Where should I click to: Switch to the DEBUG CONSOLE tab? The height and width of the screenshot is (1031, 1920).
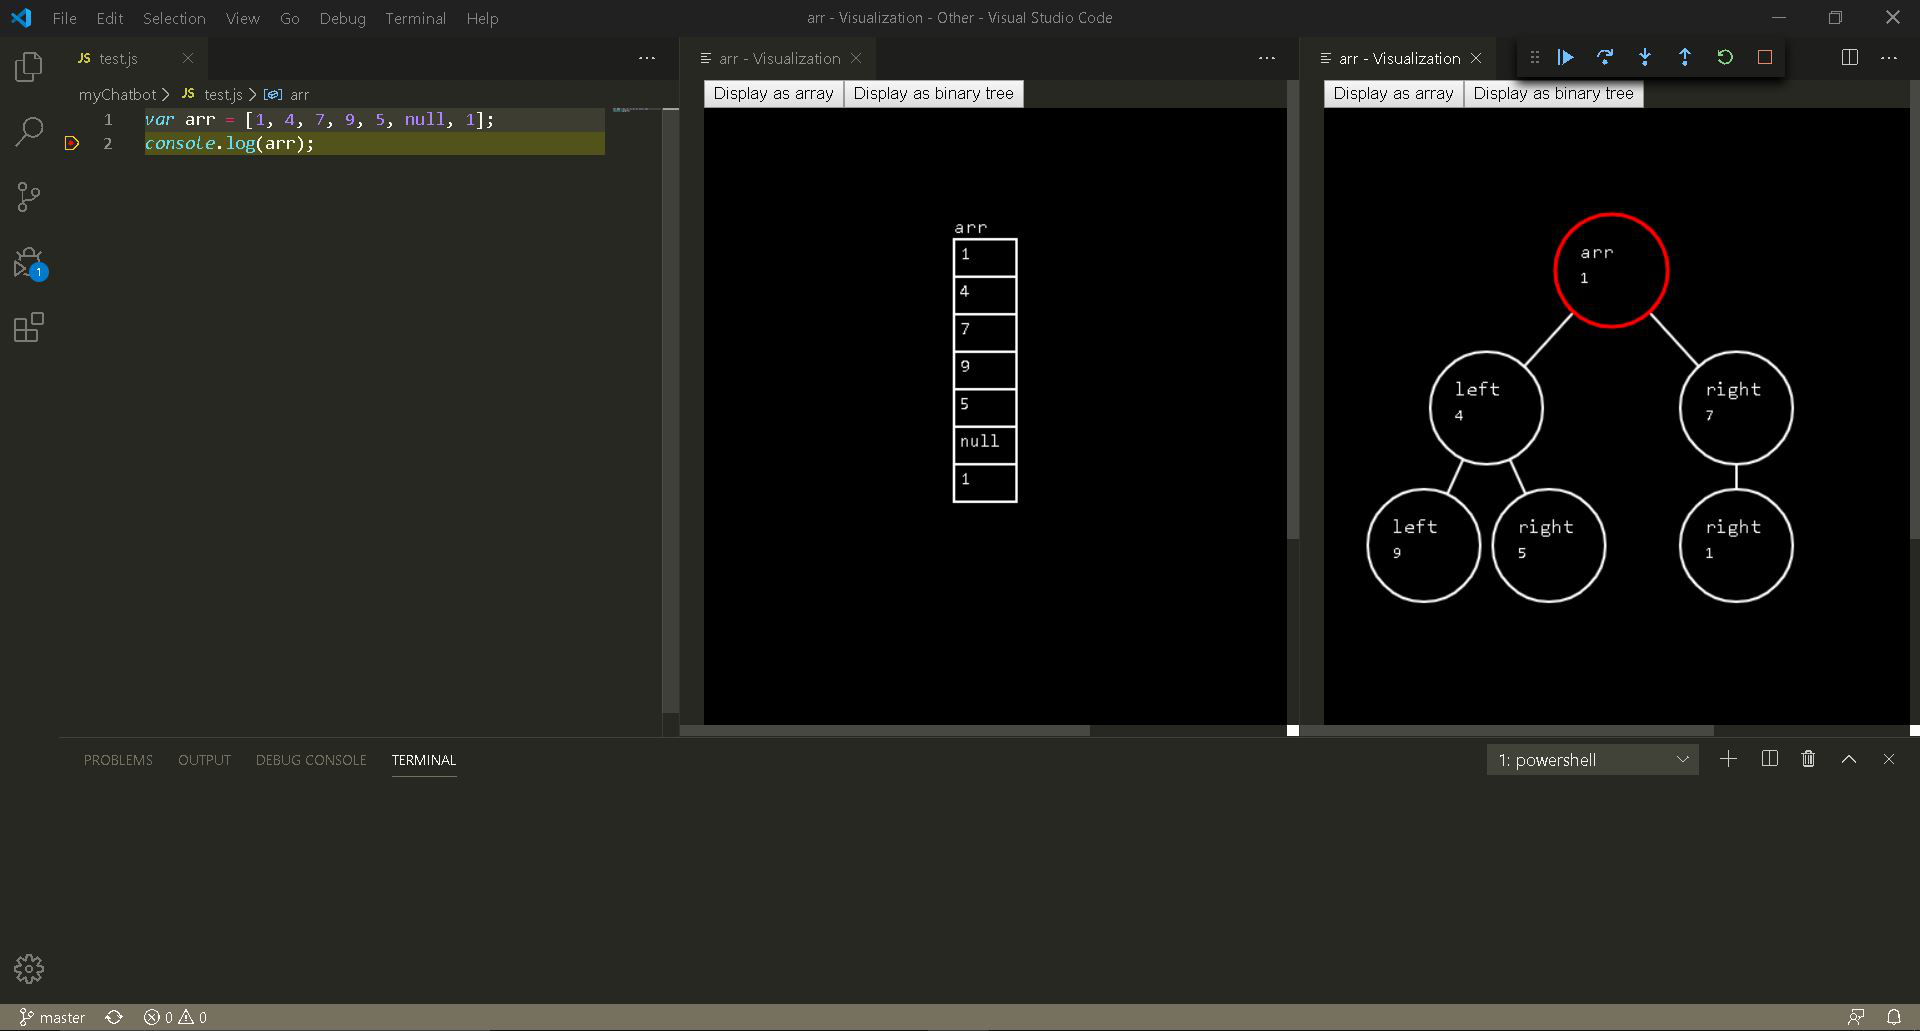pyautogui.click(x=311, y=760)
